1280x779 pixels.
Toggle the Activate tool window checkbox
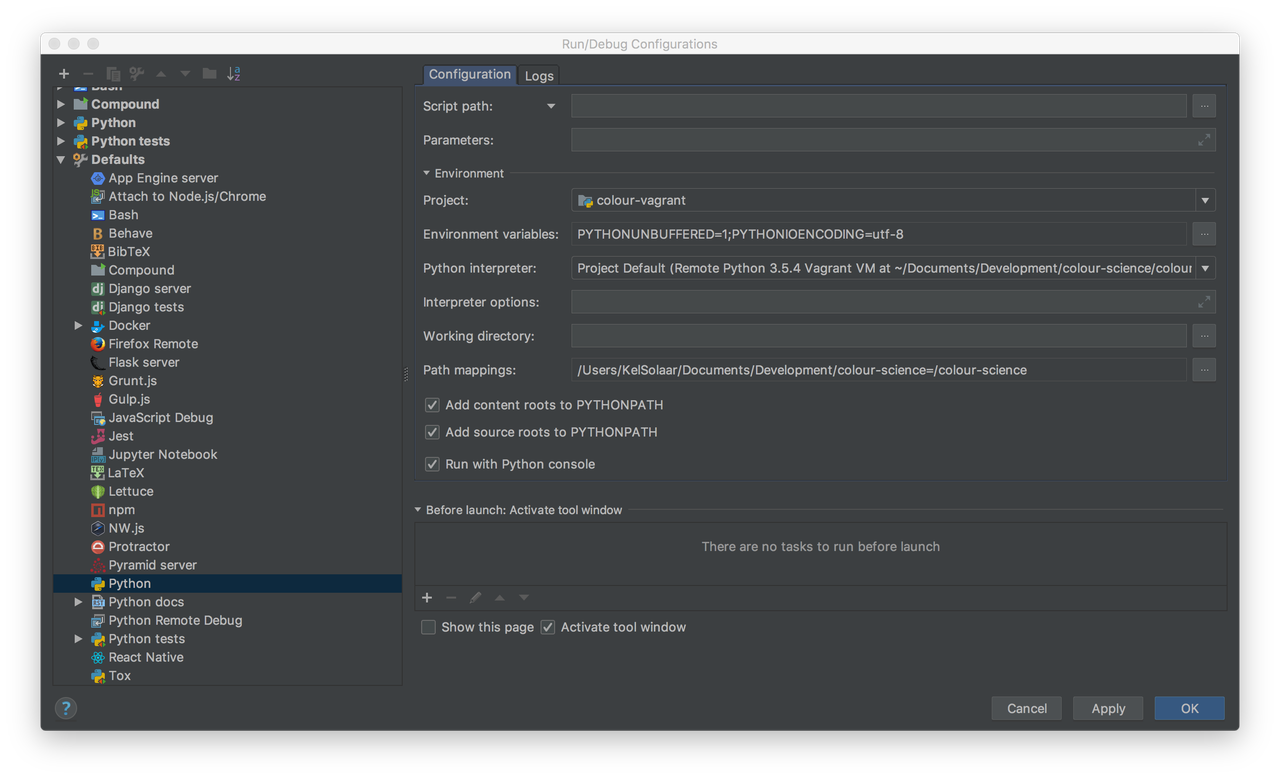(548, 627)
